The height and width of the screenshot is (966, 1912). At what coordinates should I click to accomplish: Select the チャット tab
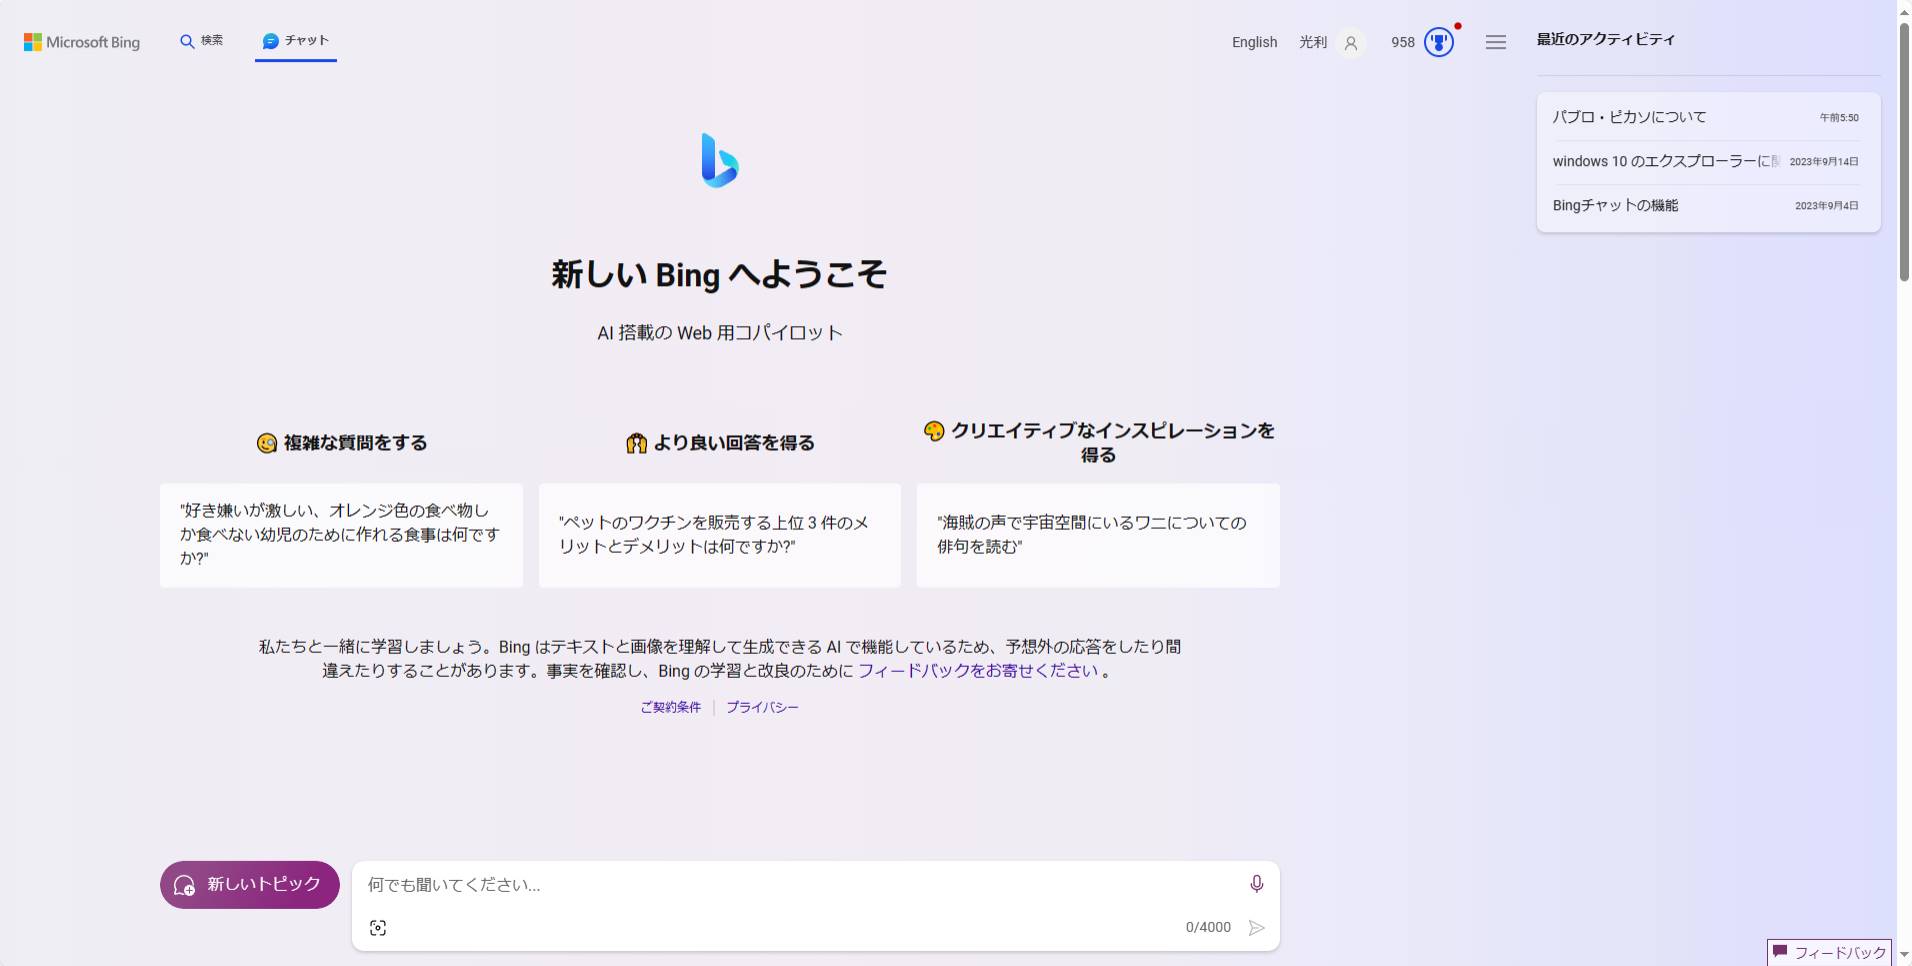296,41
